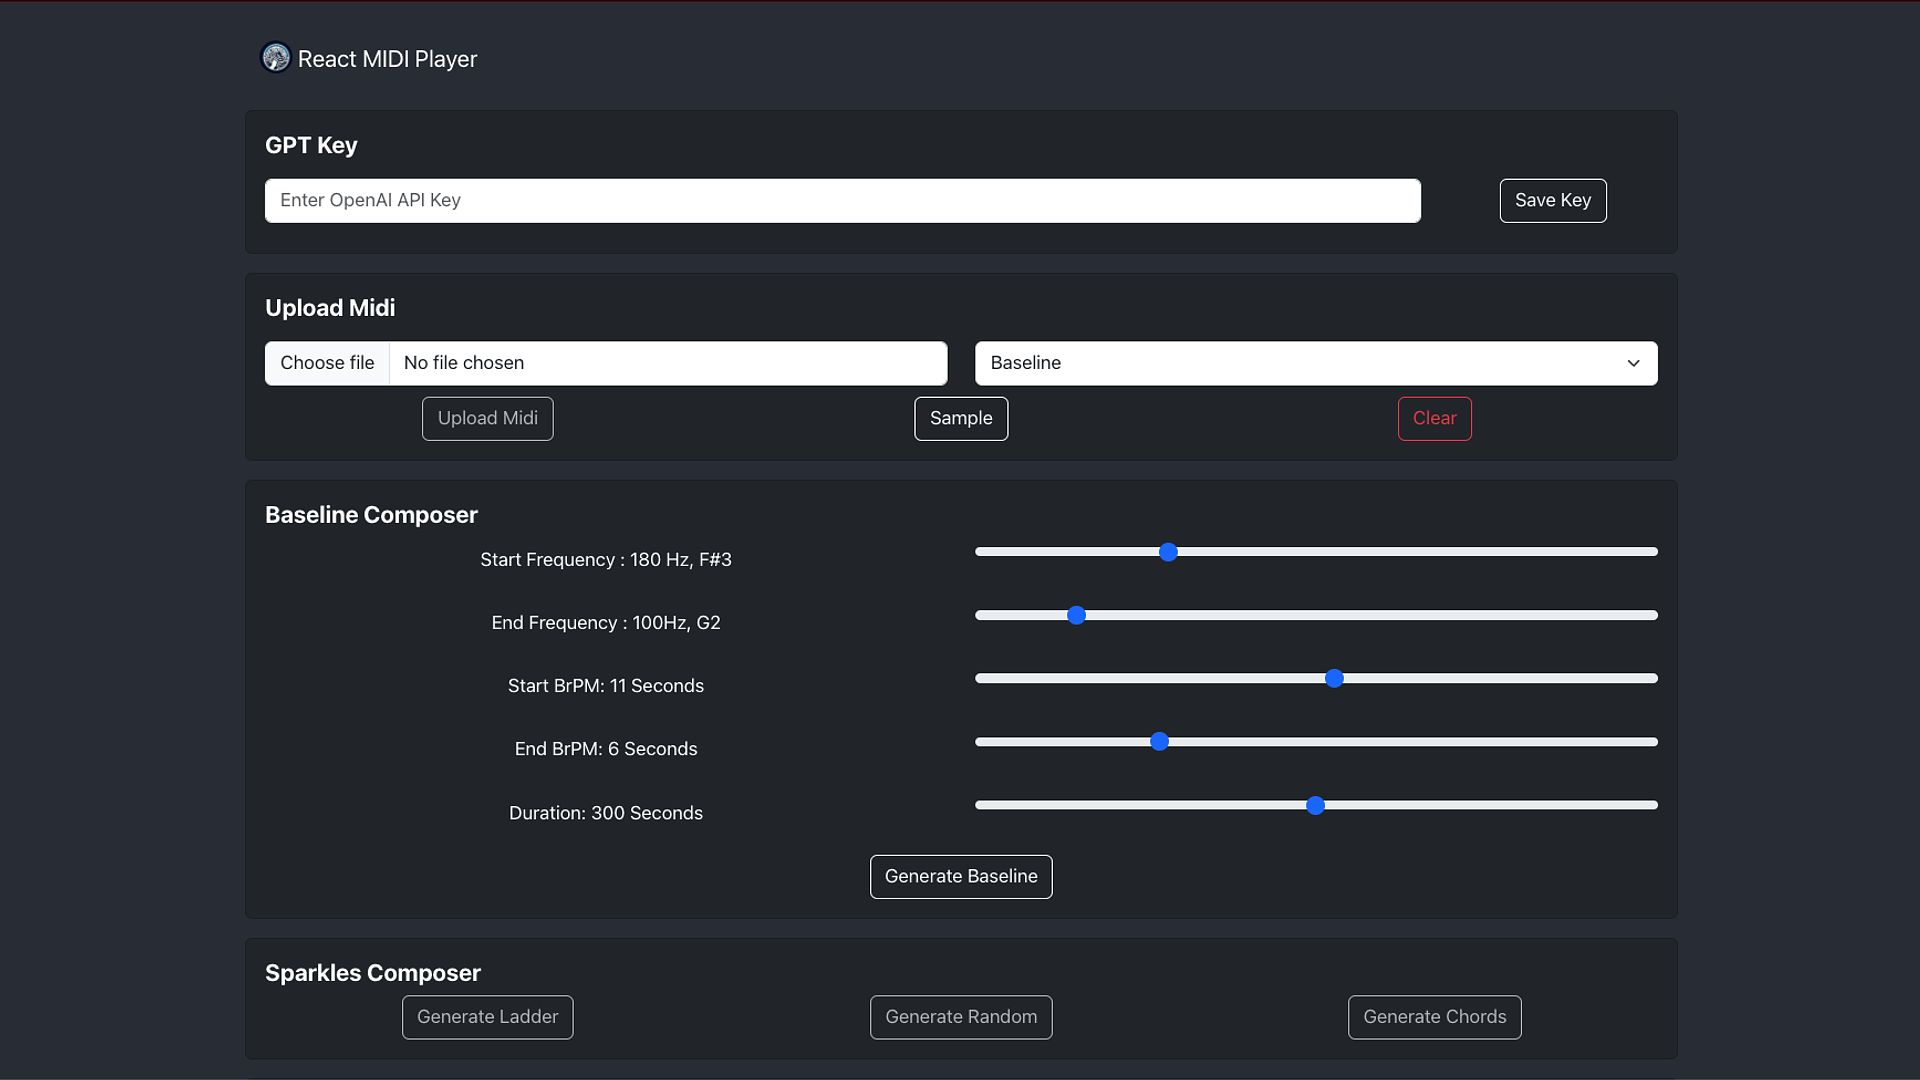The height and width of the screenshot is (1080, 1920).
Task: Click the Start BrPM slider handle
Action: (x=1334, y=678)
